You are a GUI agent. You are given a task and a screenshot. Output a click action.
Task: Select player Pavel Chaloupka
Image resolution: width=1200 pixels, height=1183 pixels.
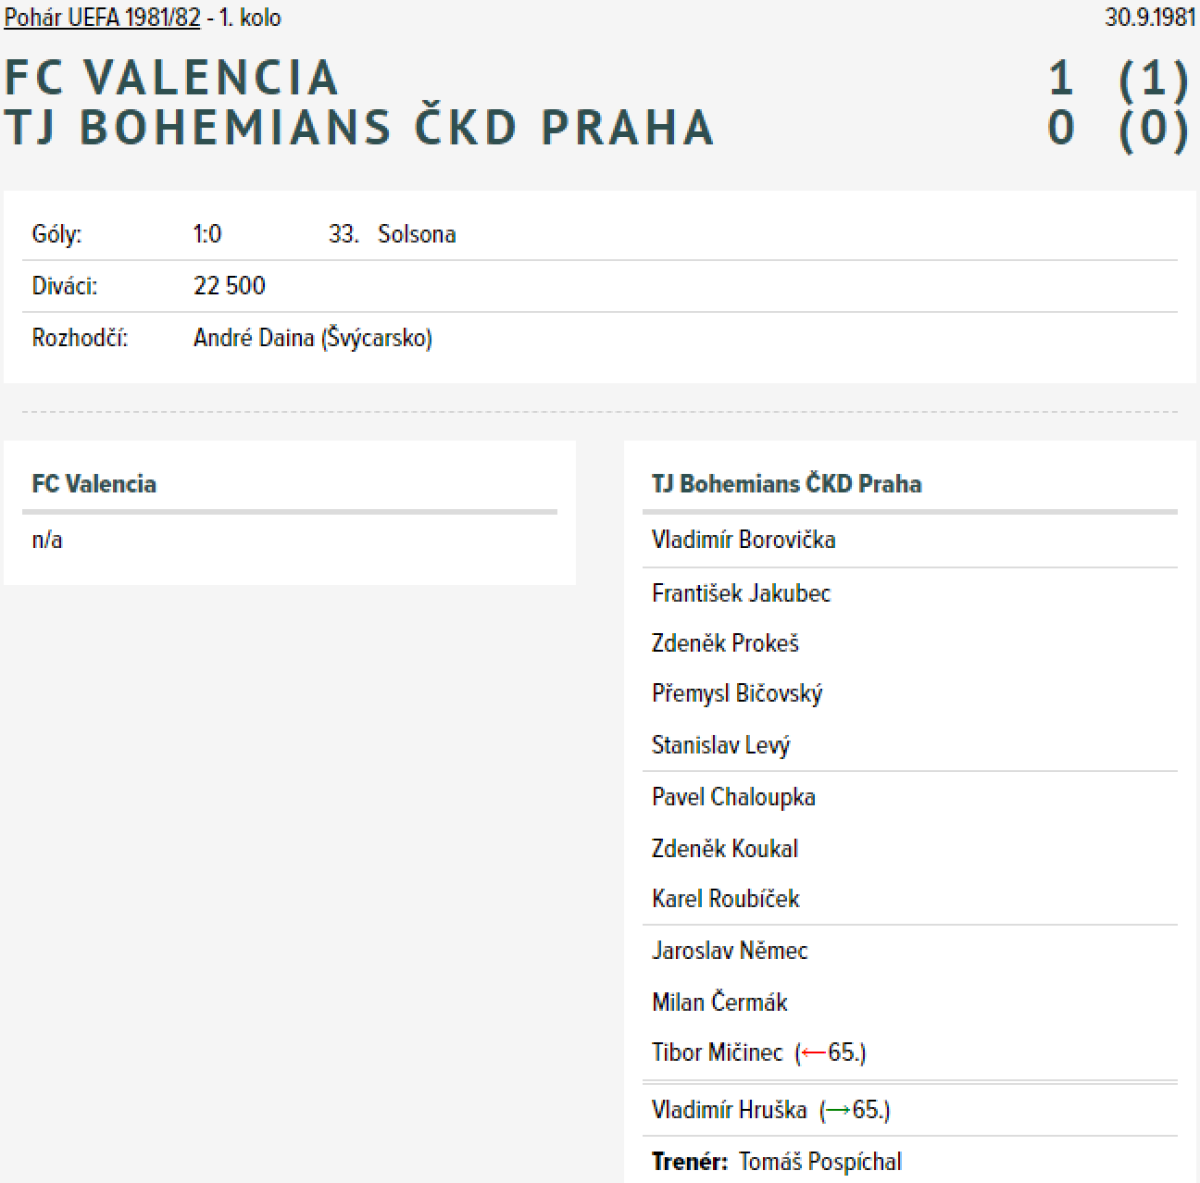[733, 797]
